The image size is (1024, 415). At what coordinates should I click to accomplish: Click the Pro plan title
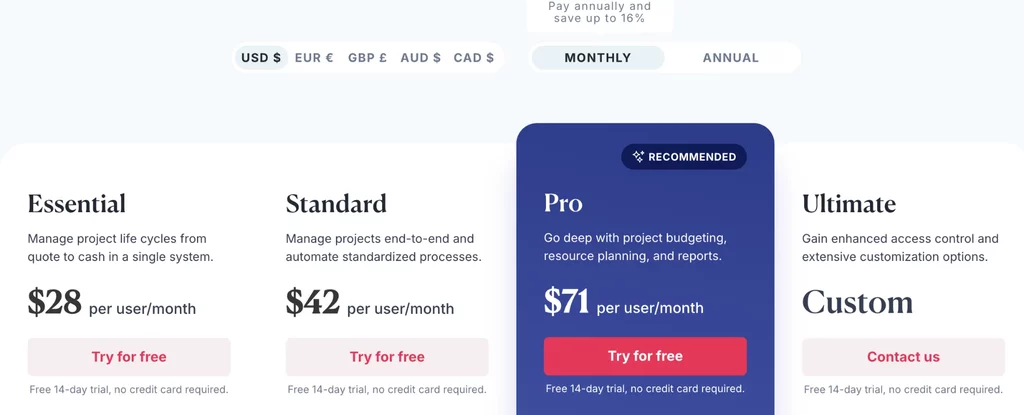pos(563,203)
